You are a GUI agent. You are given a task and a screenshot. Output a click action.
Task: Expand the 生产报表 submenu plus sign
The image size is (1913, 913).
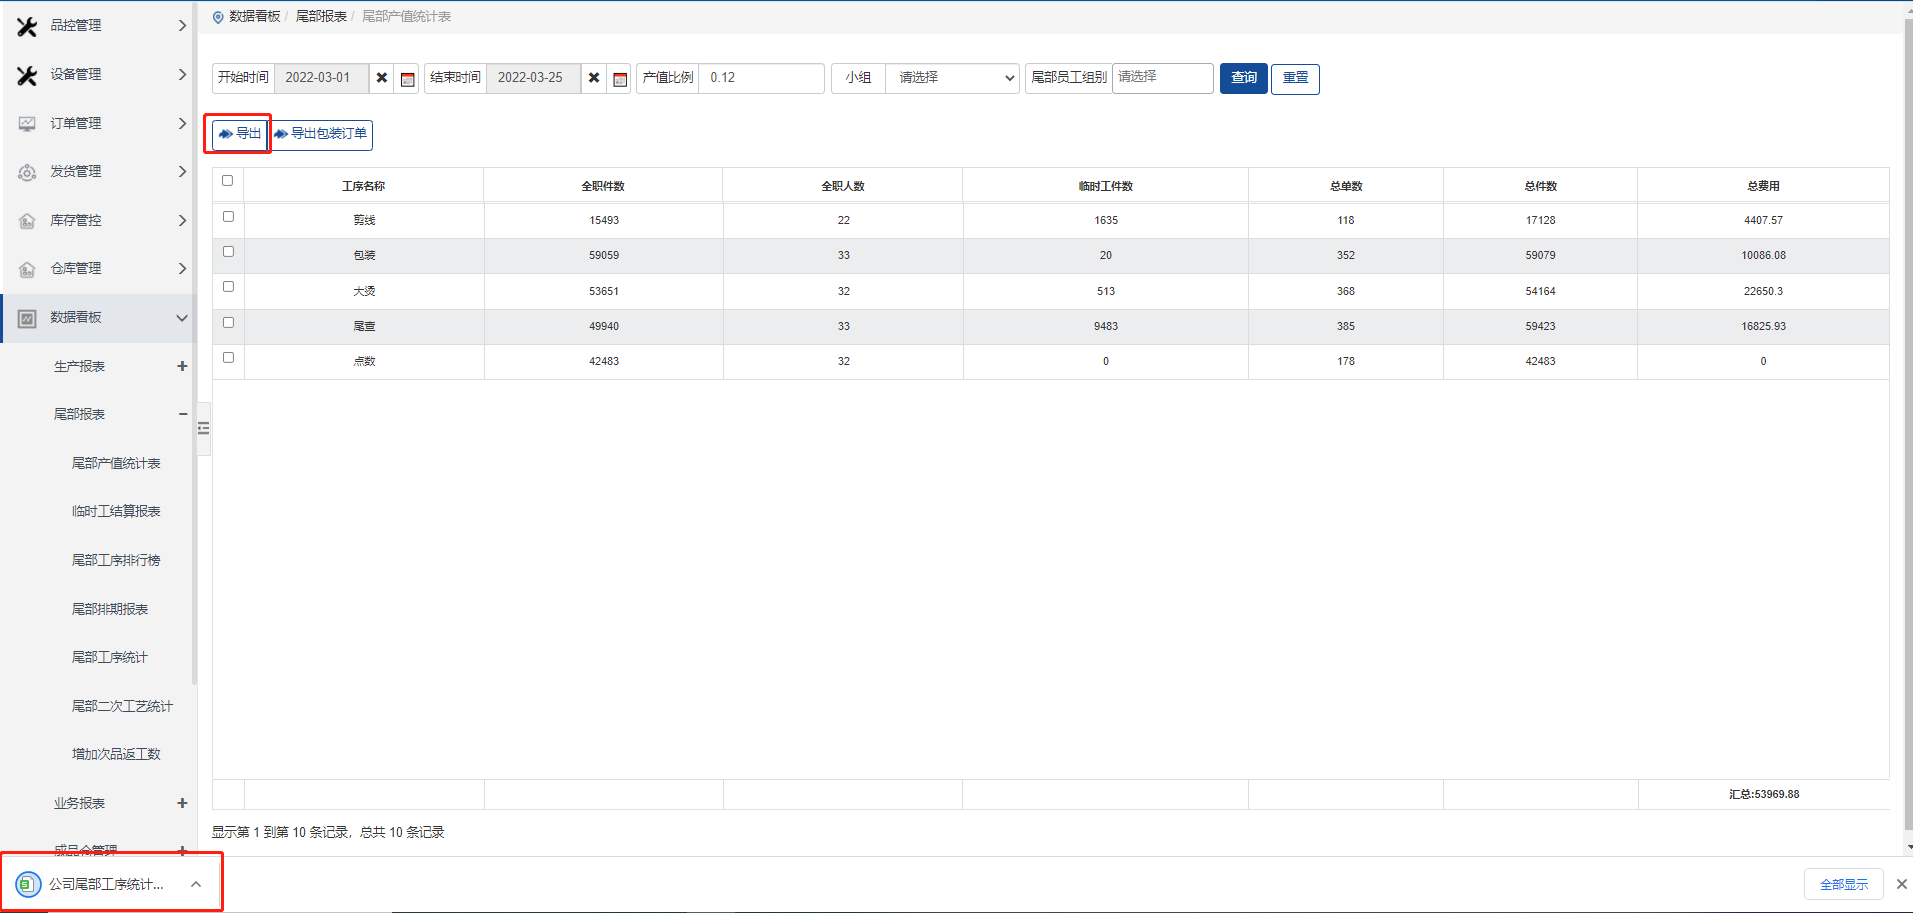[182, 366]
